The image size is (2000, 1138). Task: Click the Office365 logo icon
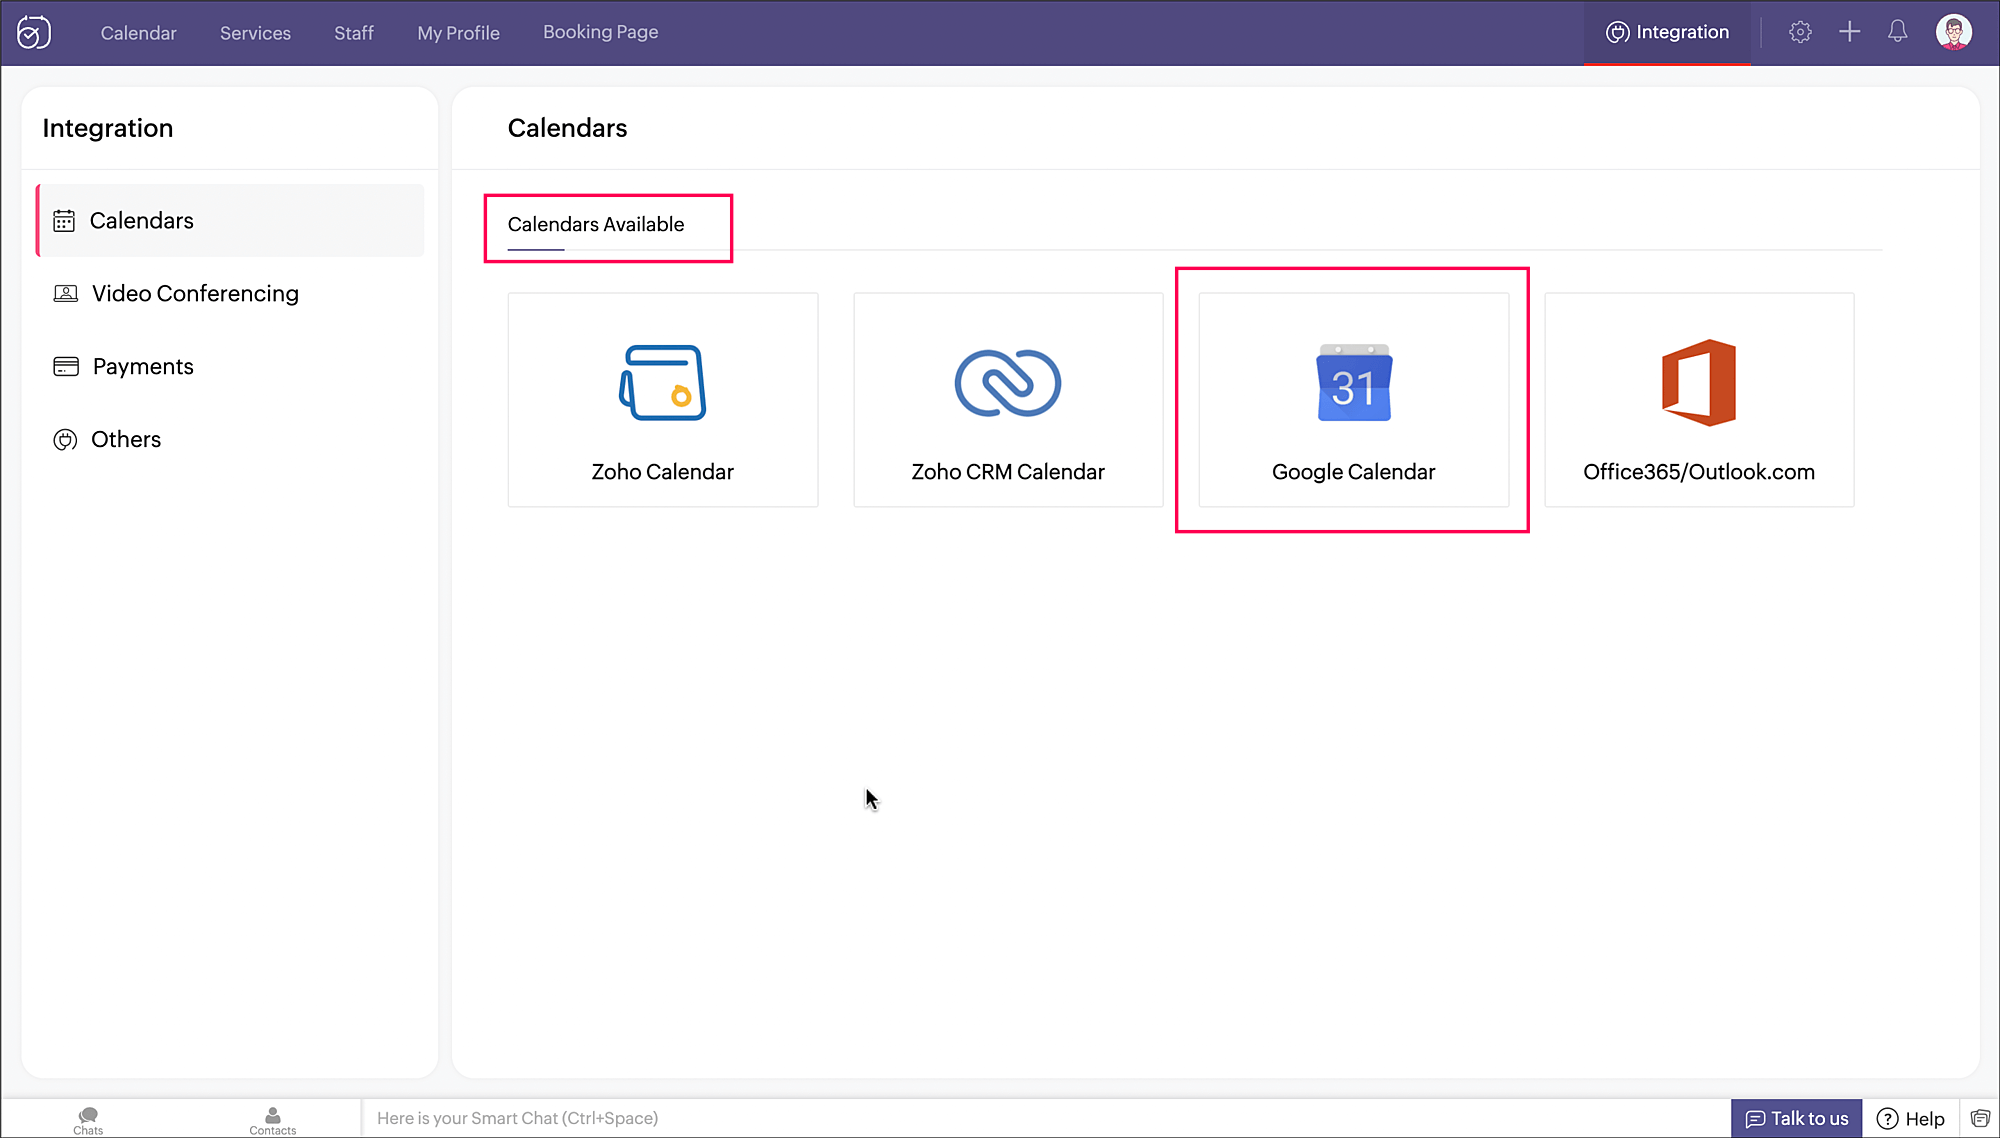1699,383
